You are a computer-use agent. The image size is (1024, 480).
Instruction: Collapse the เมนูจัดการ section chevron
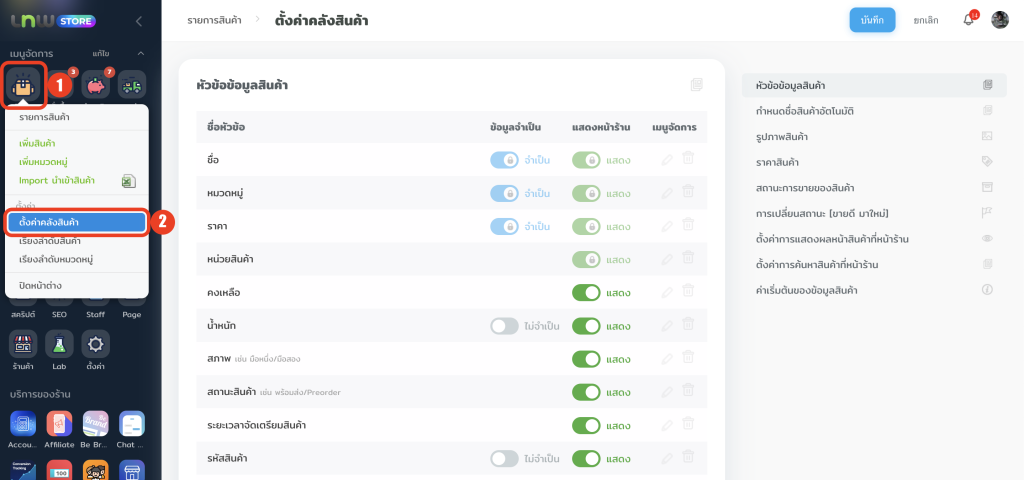[x=141, y=53]
